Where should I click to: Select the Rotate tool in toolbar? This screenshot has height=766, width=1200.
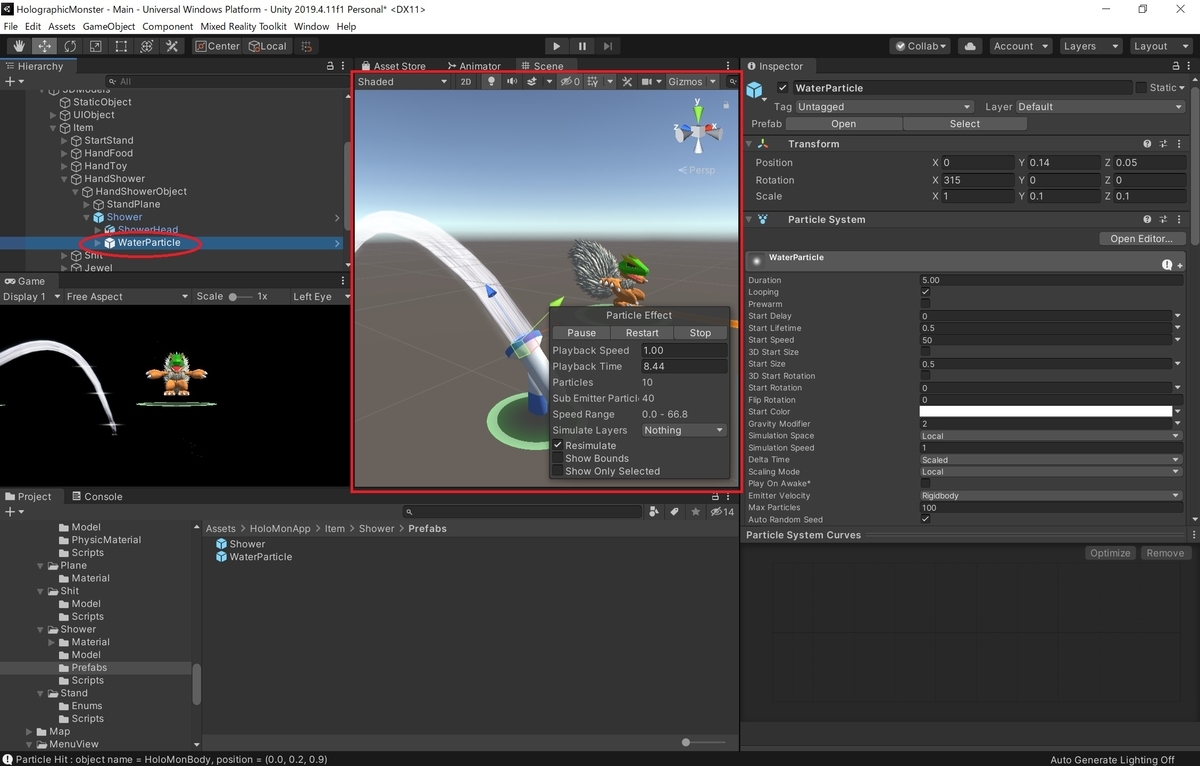pyautogui.click(x=70, y=46)
